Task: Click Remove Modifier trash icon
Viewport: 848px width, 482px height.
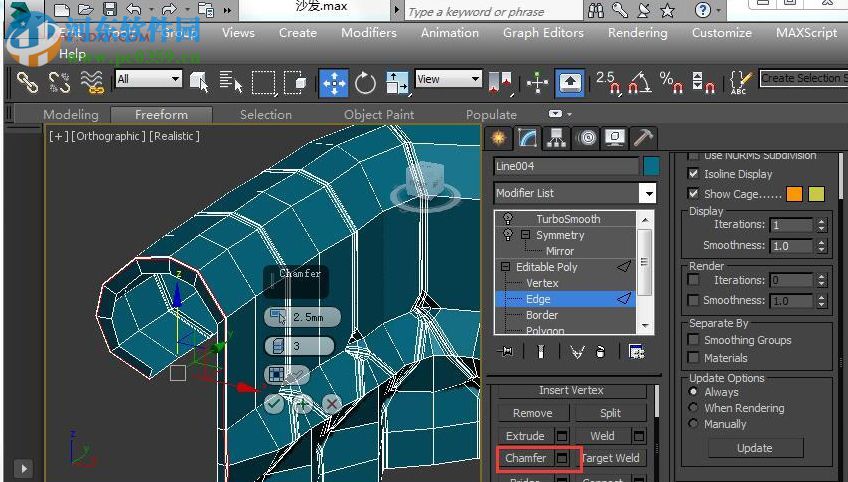Action: pos(600,352)
